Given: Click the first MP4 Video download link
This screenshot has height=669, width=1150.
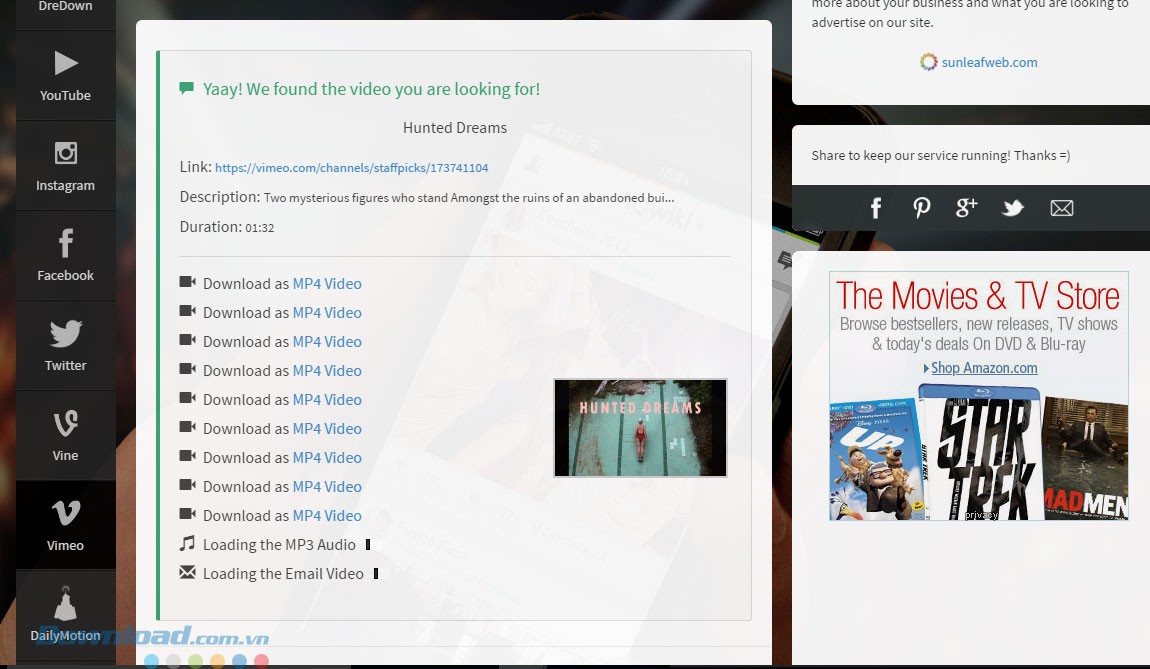Looking at the screenshot, I should 327,284.
